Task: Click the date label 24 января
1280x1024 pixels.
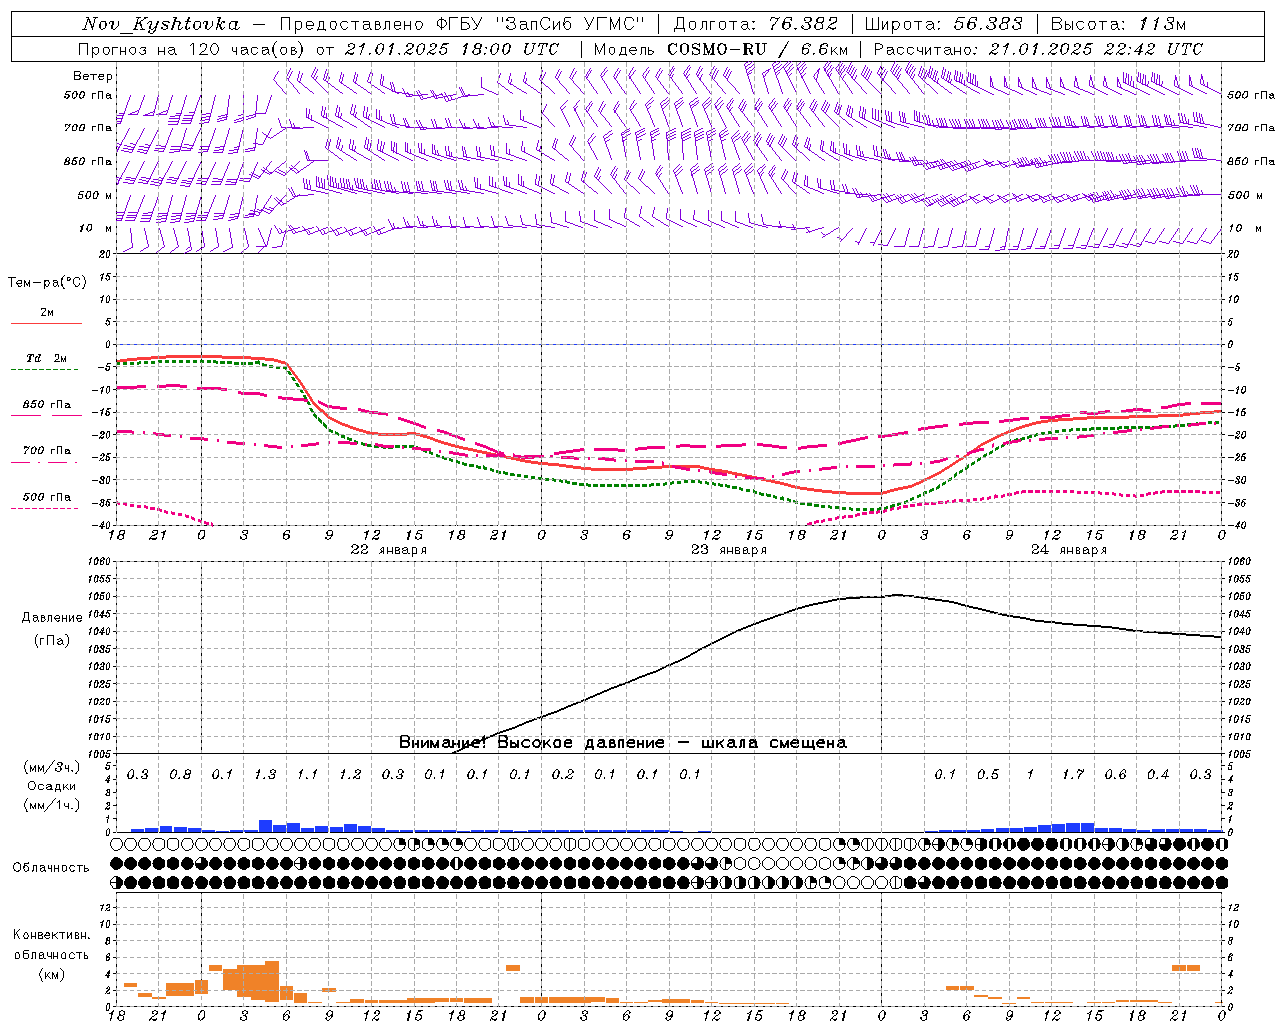Action: pyautogui.click(x=1068, y=550)
